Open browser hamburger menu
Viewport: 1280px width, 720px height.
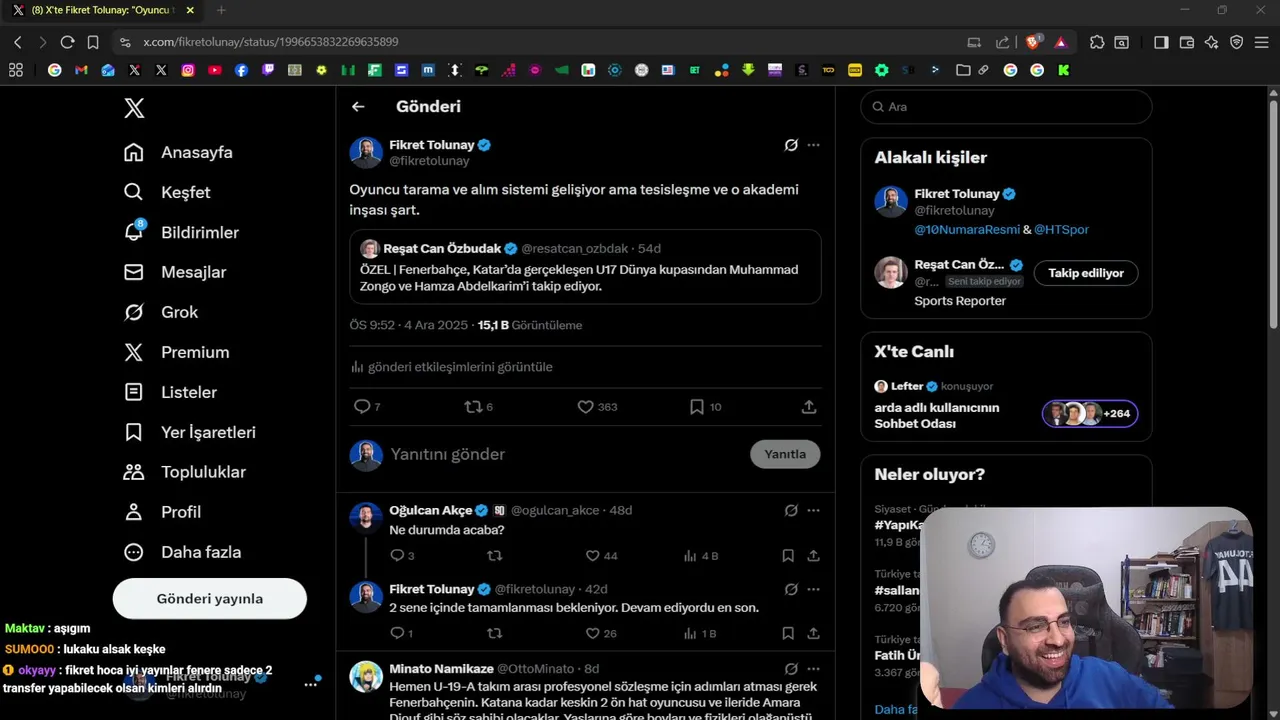click(1261, 42)
